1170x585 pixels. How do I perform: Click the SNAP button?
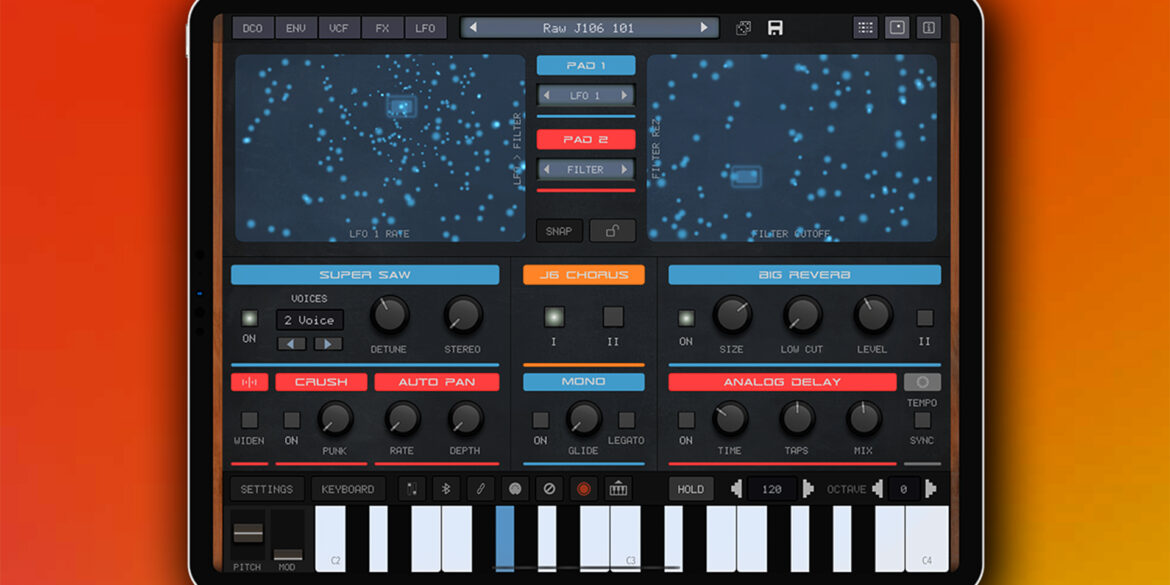coord(559,230)
